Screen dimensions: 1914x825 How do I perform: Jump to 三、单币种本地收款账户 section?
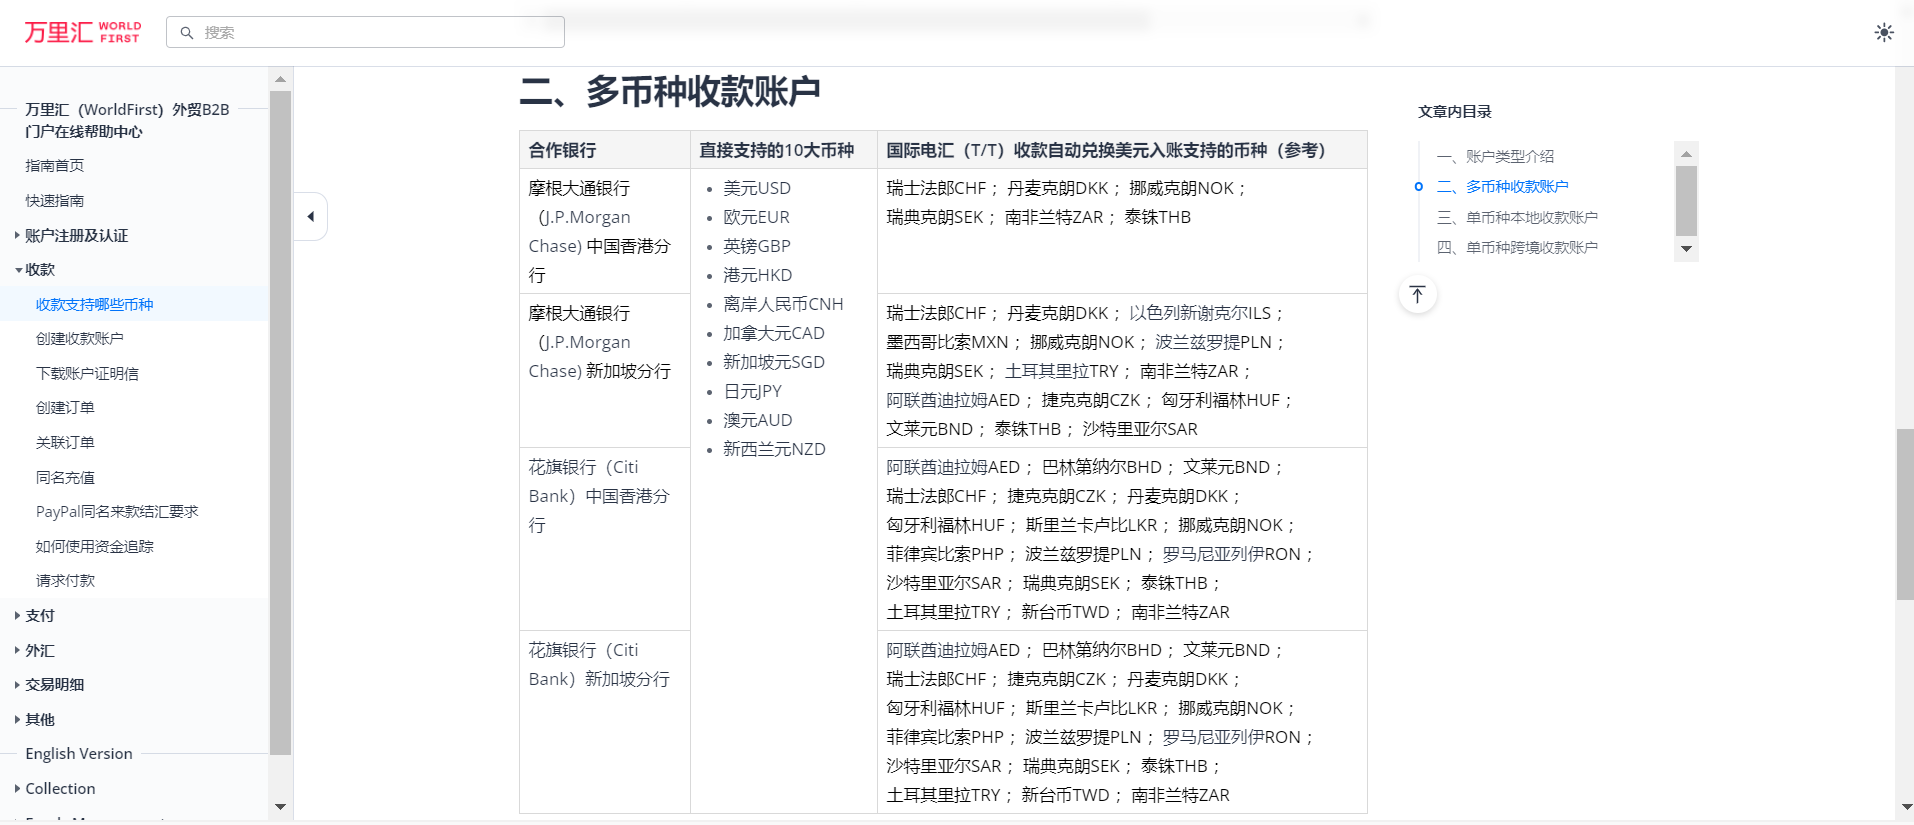[1517, 217]
